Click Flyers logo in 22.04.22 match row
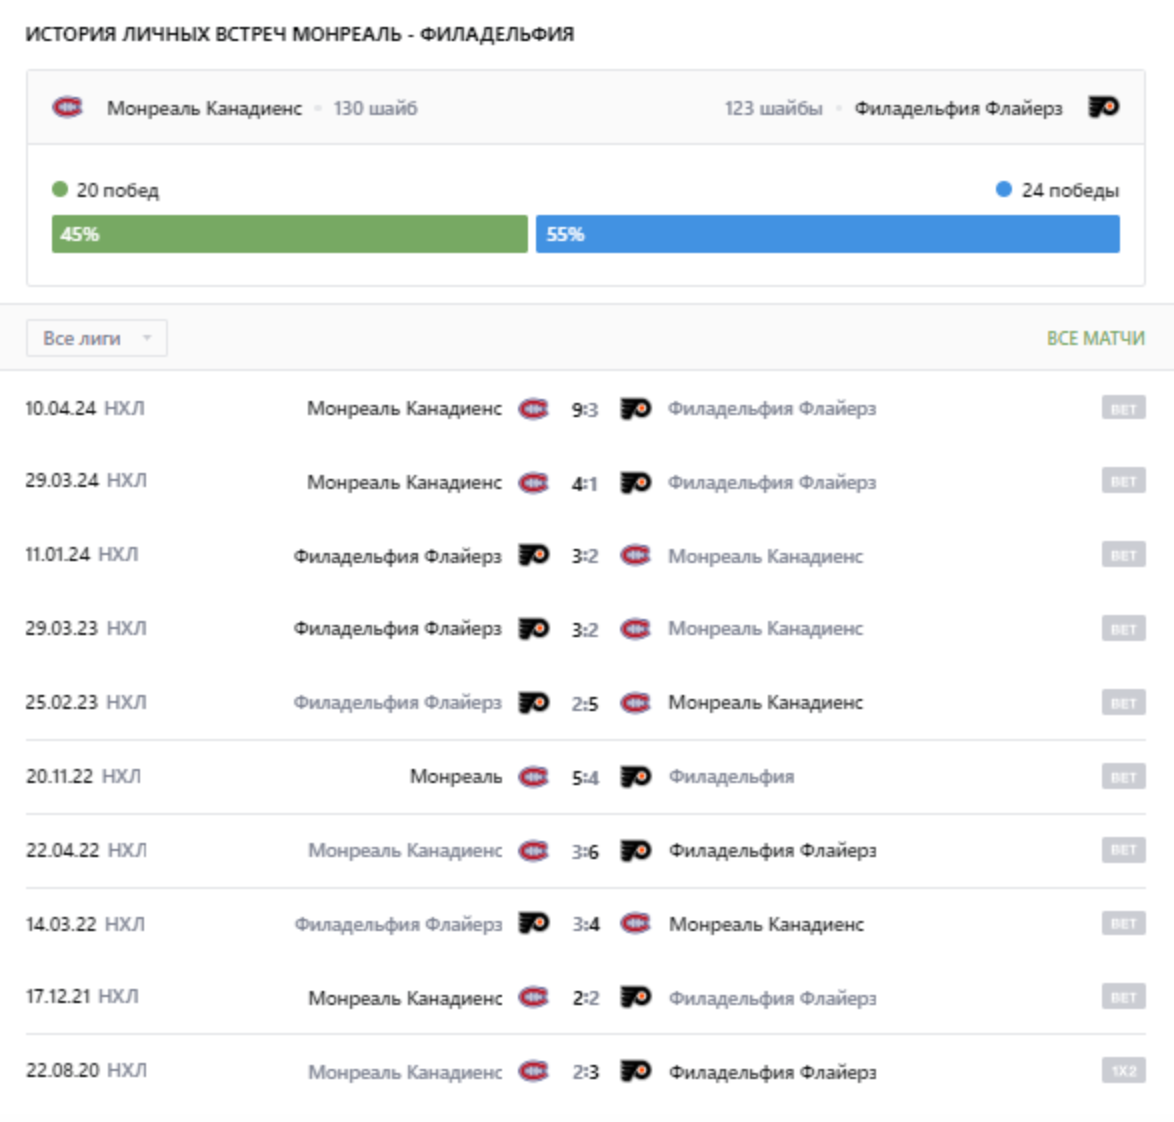1174x1122 pixels. [x=636, y=851]
